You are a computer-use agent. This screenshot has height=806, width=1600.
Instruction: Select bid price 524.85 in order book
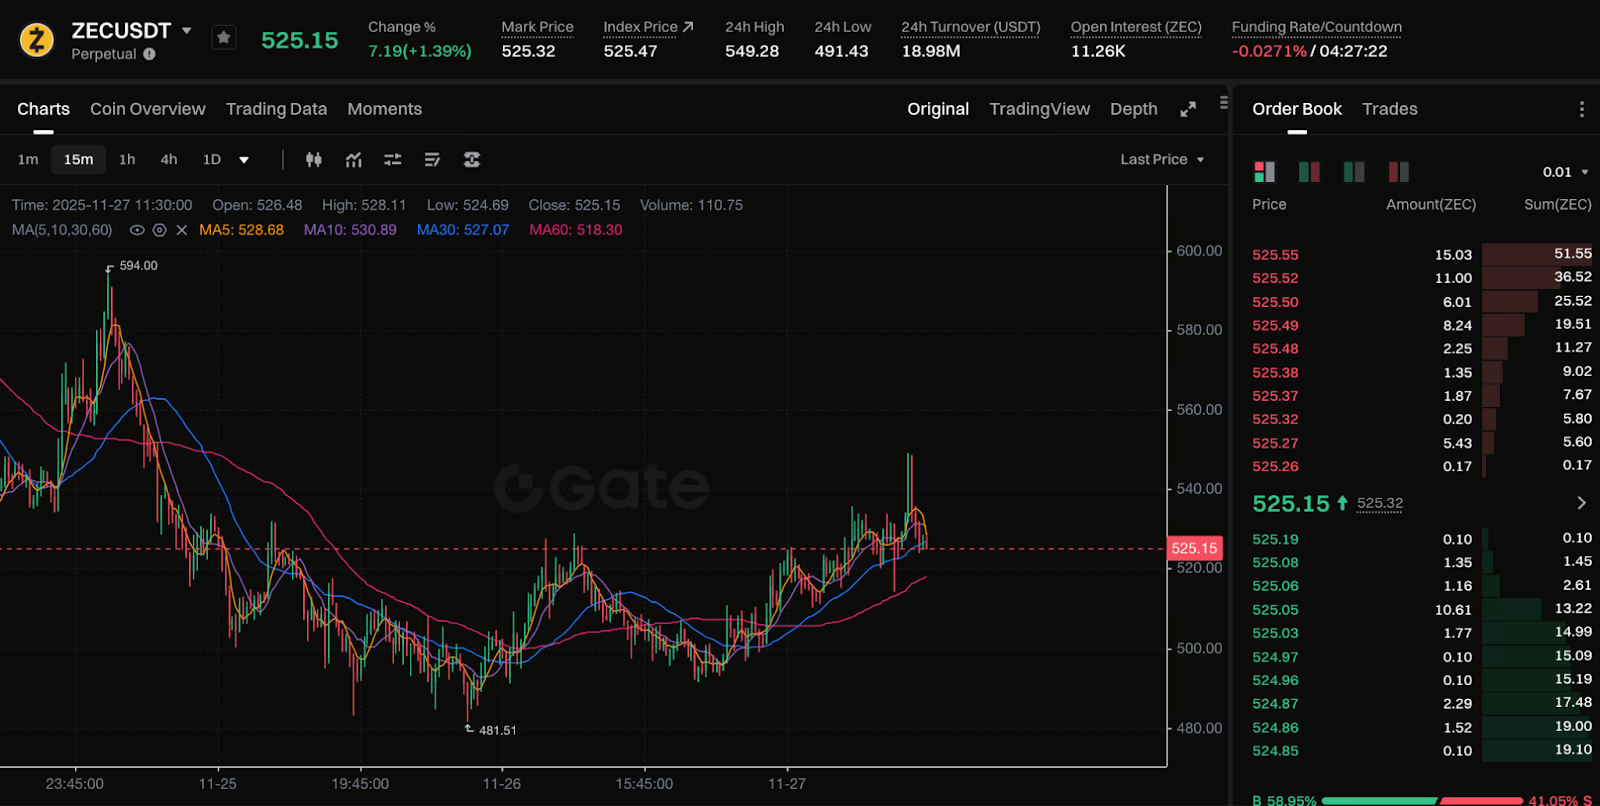1275,751
